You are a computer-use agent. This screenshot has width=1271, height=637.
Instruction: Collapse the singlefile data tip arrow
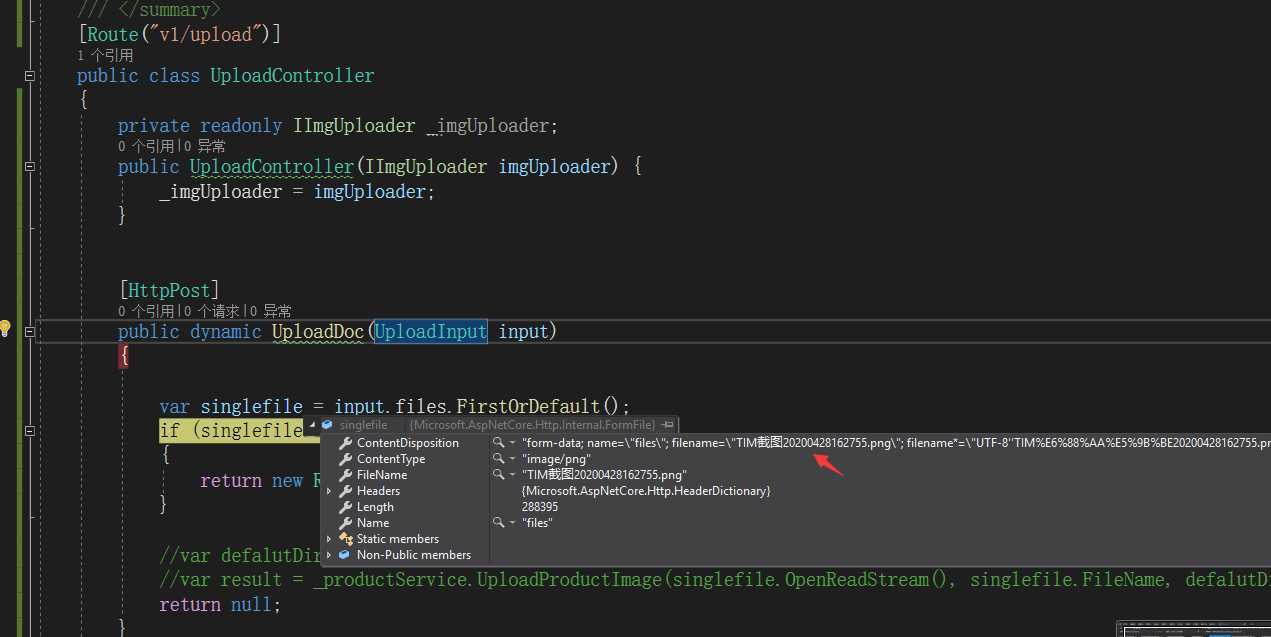click(x=312, y=425)
